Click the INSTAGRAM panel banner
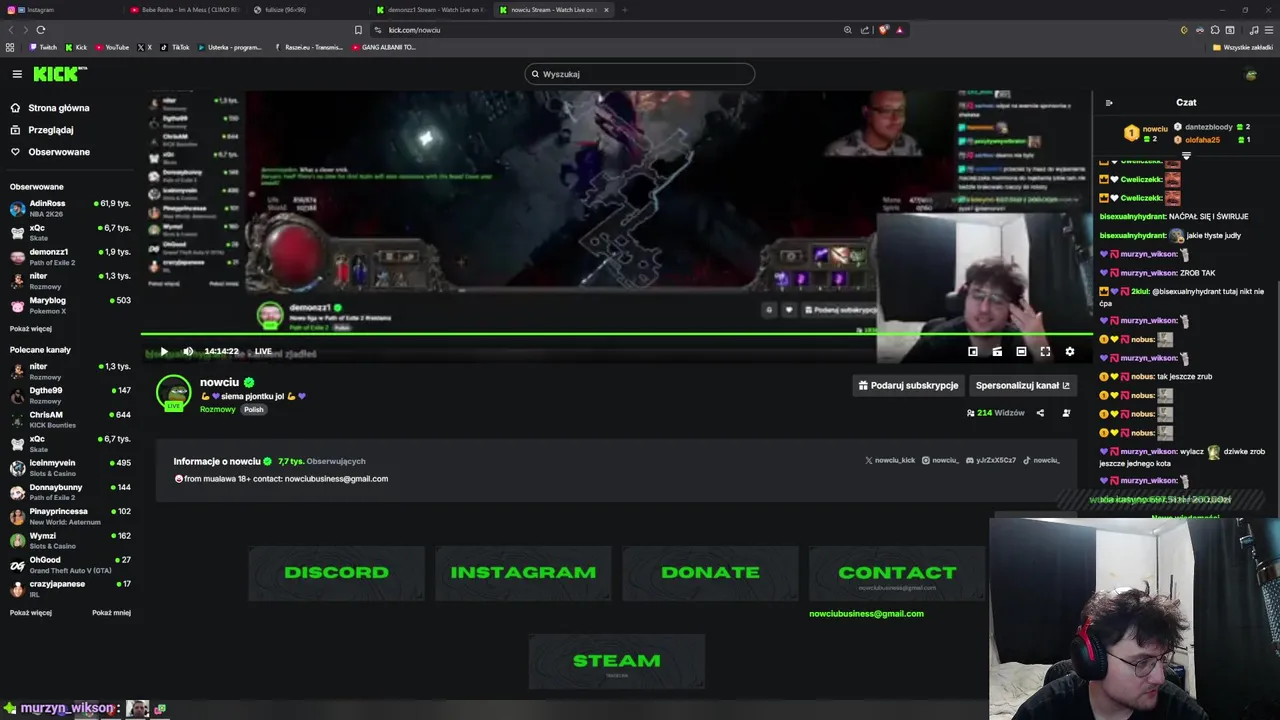Image resolution: width=1280 pixels, height=720 pixels. (523, 573)
